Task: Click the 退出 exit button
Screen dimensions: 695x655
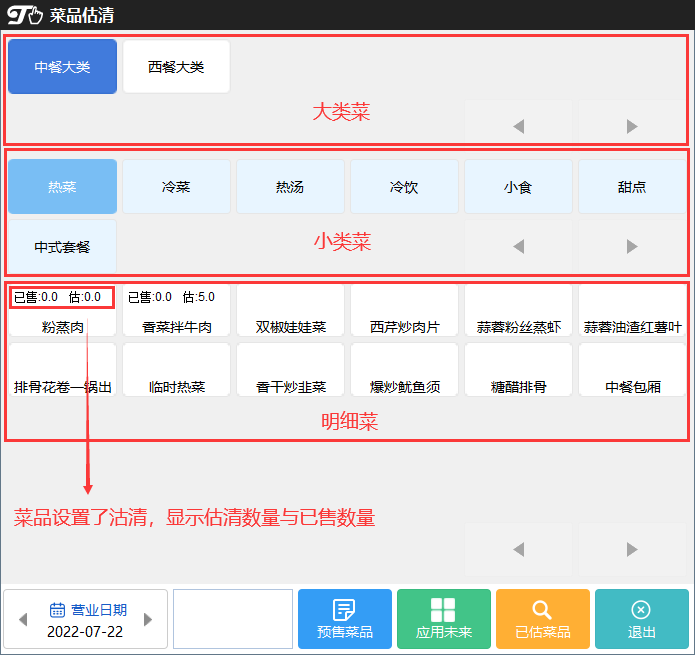Action: 641,619
